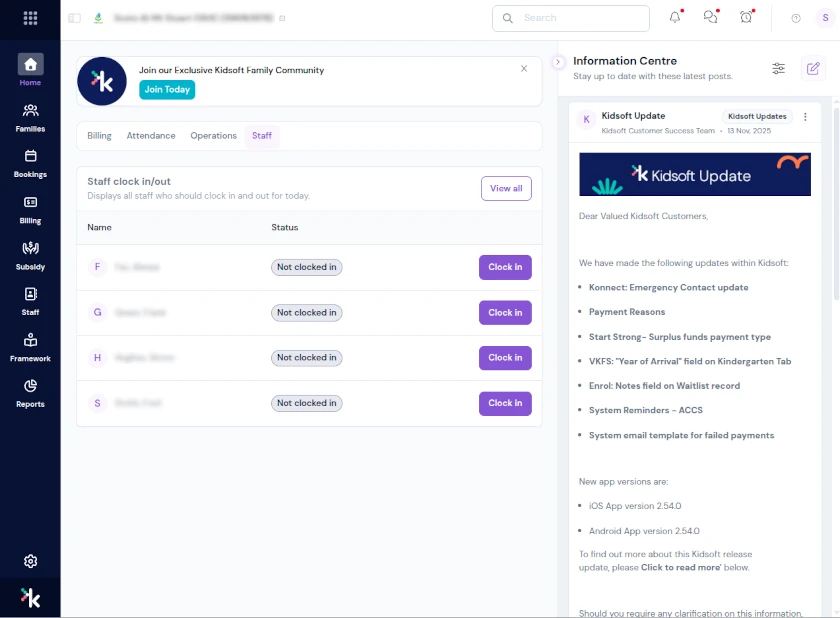
Task: Open Kidsoft Update post options menu
Action: pyautogui.click(x=805, y=117)
